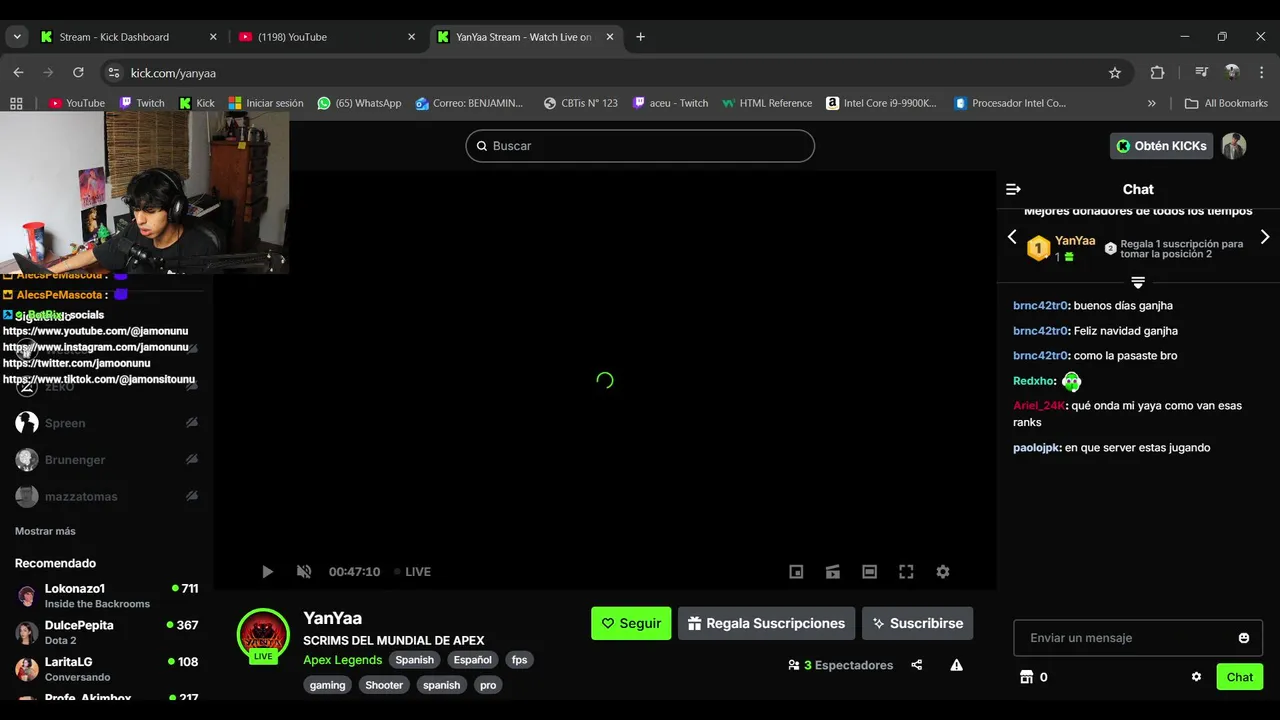Image resolution: width=1280 pixels, height=720 pixels.
Task: Collapse the chat panel using the arrow icon
Action: pos(1013,189)
